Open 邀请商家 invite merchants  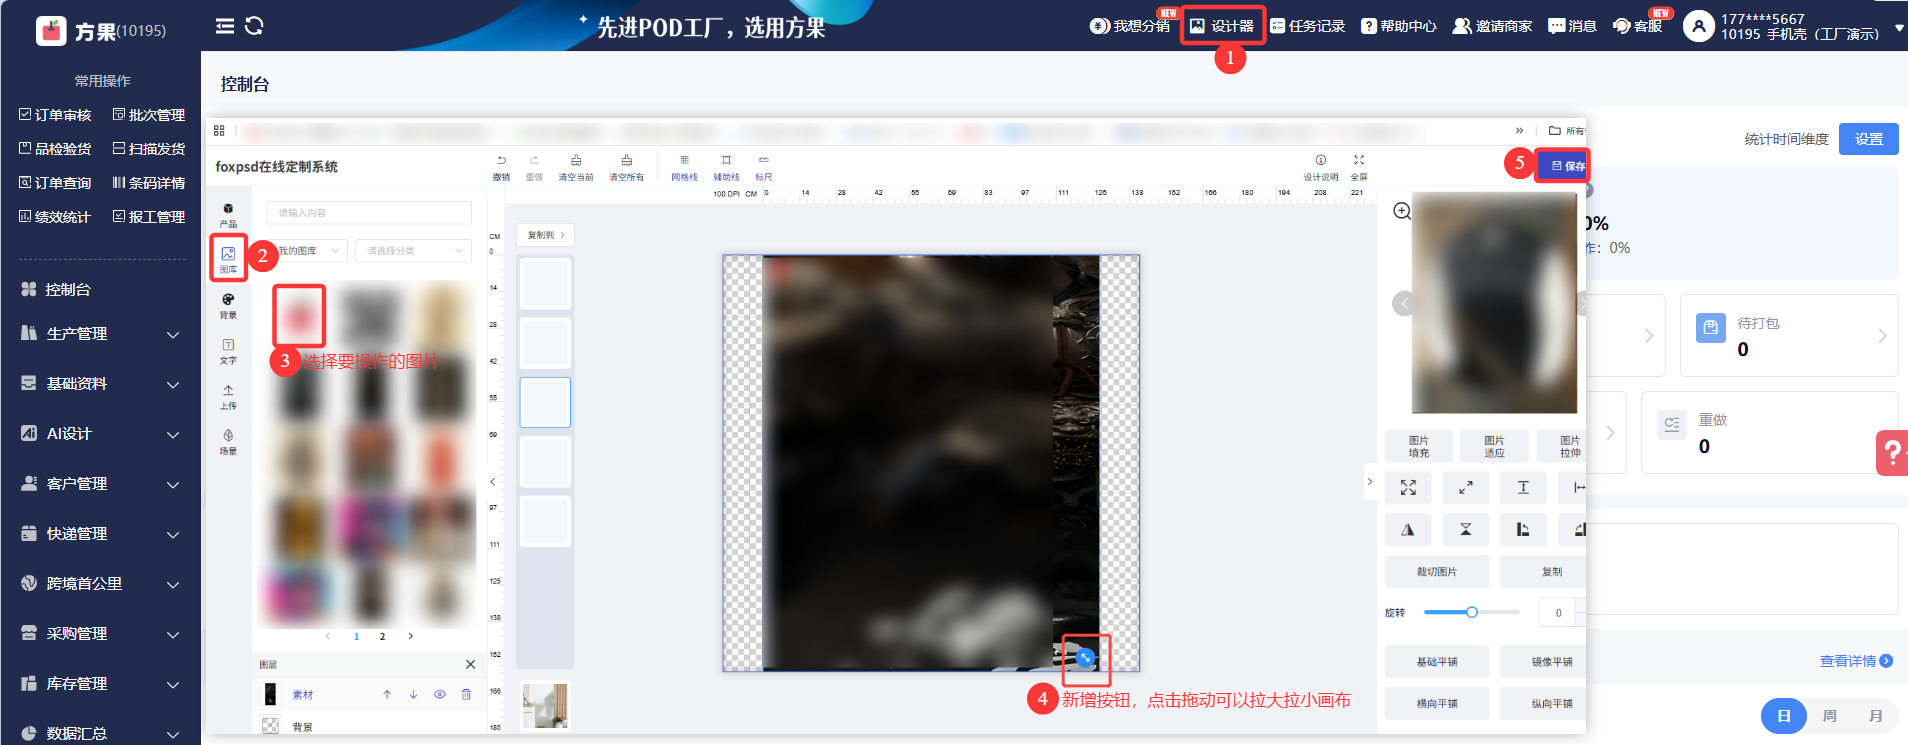(x=1492, y=26)
